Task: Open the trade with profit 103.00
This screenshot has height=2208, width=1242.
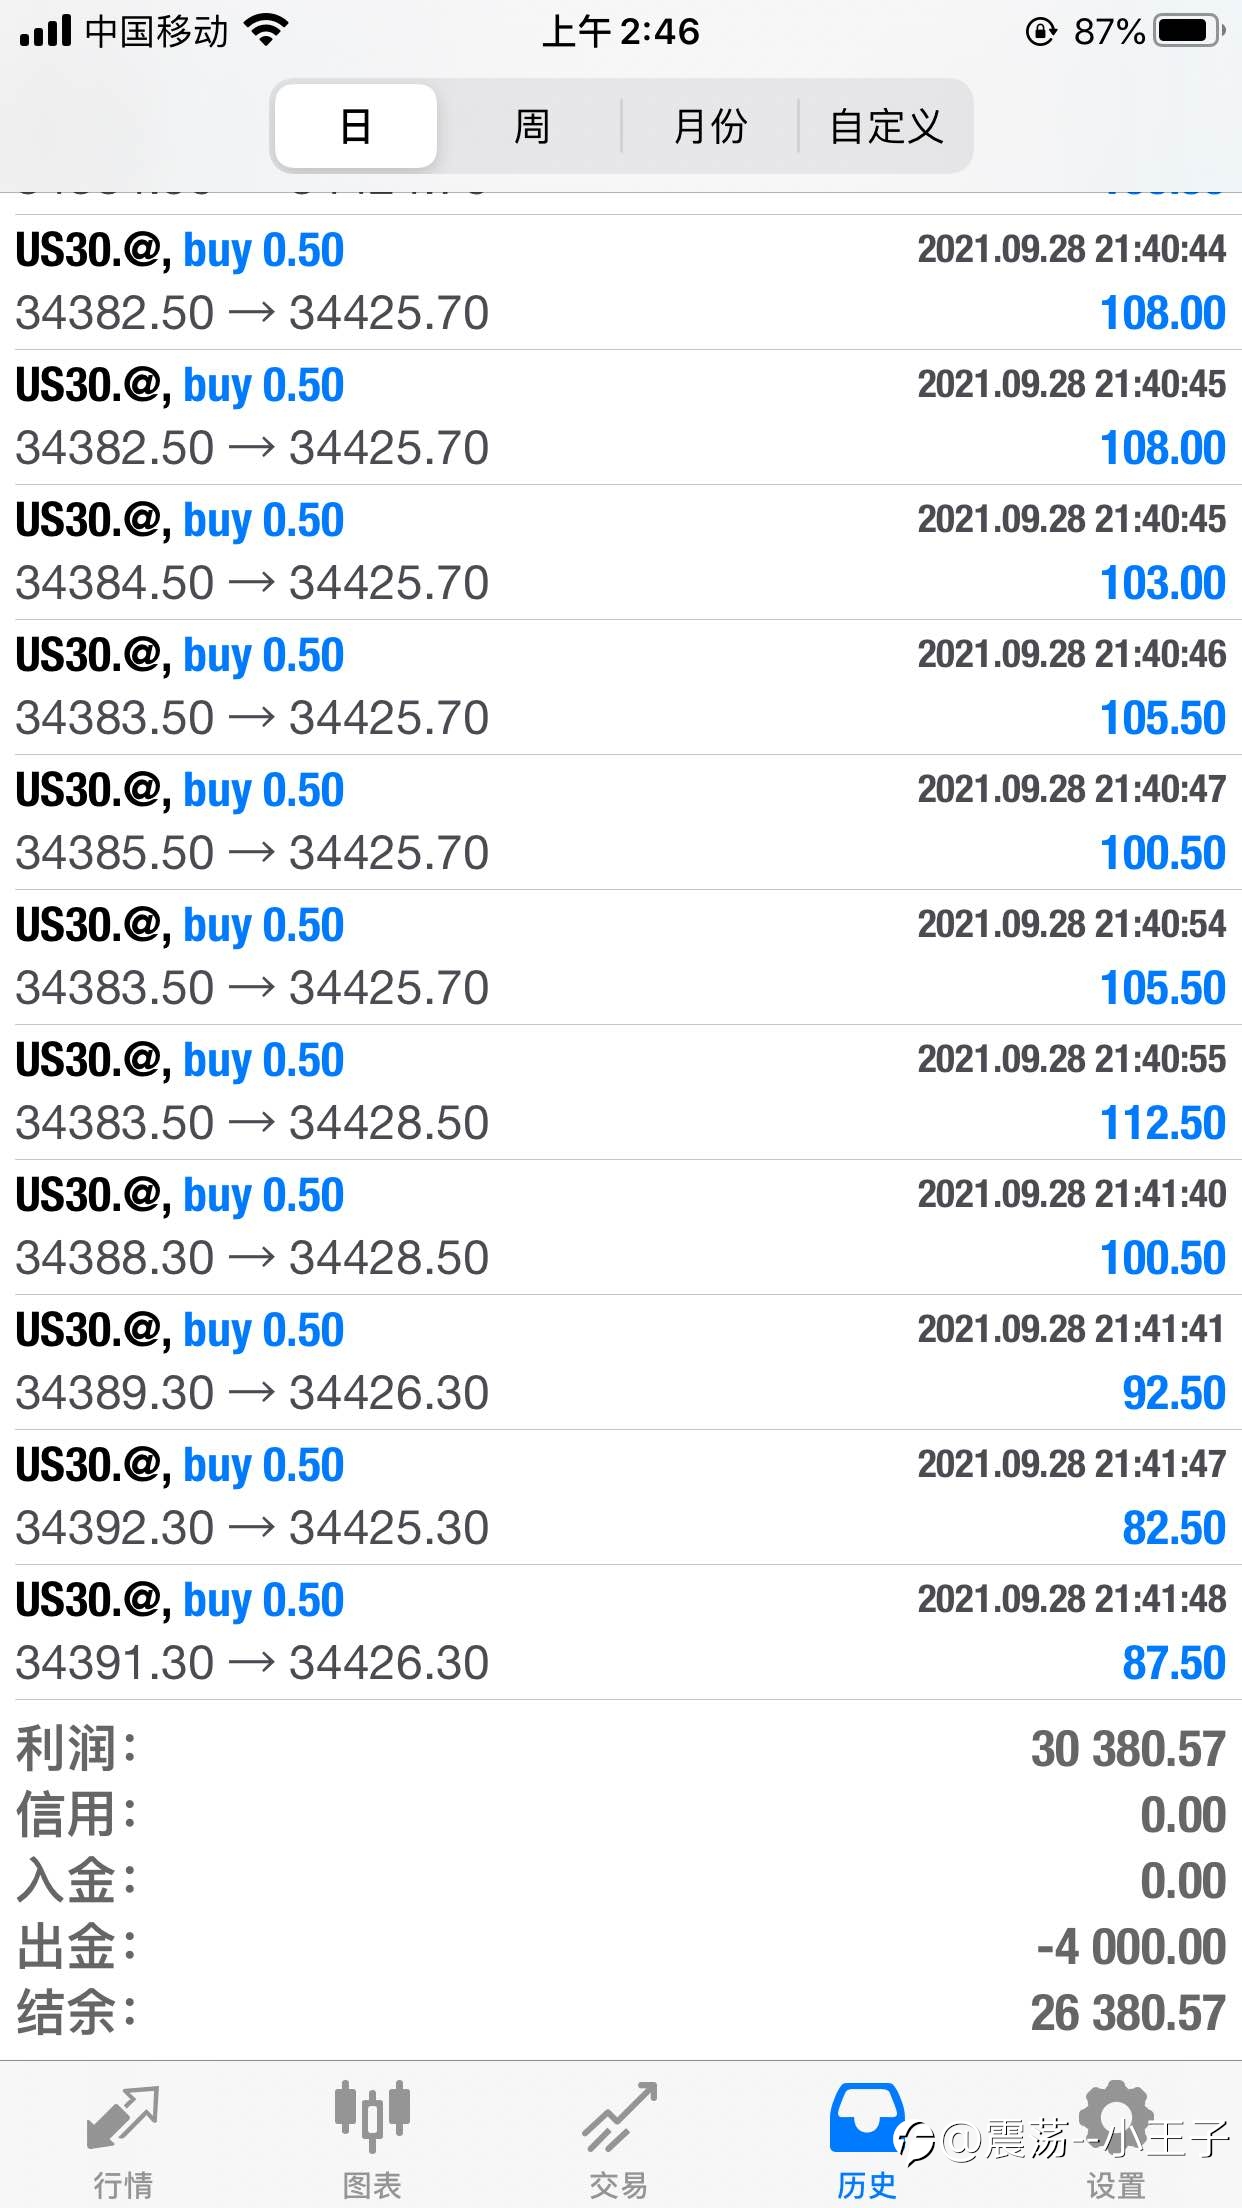Action: (621, 552)
